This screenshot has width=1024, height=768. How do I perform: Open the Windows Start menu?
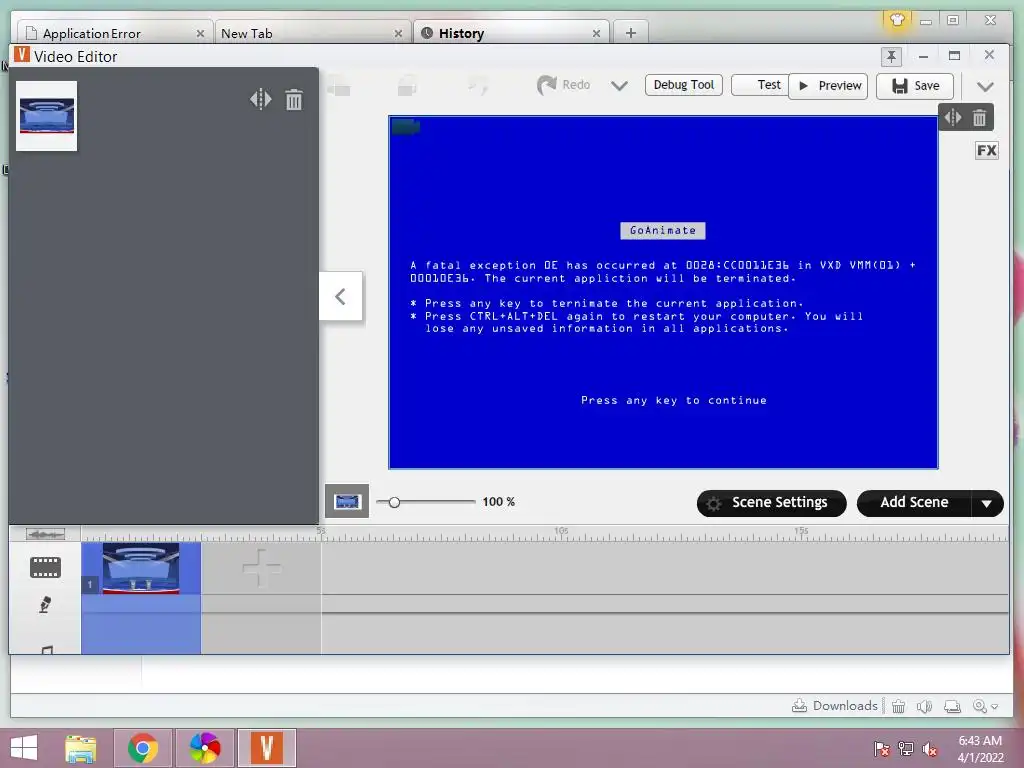tap(24, 748)
